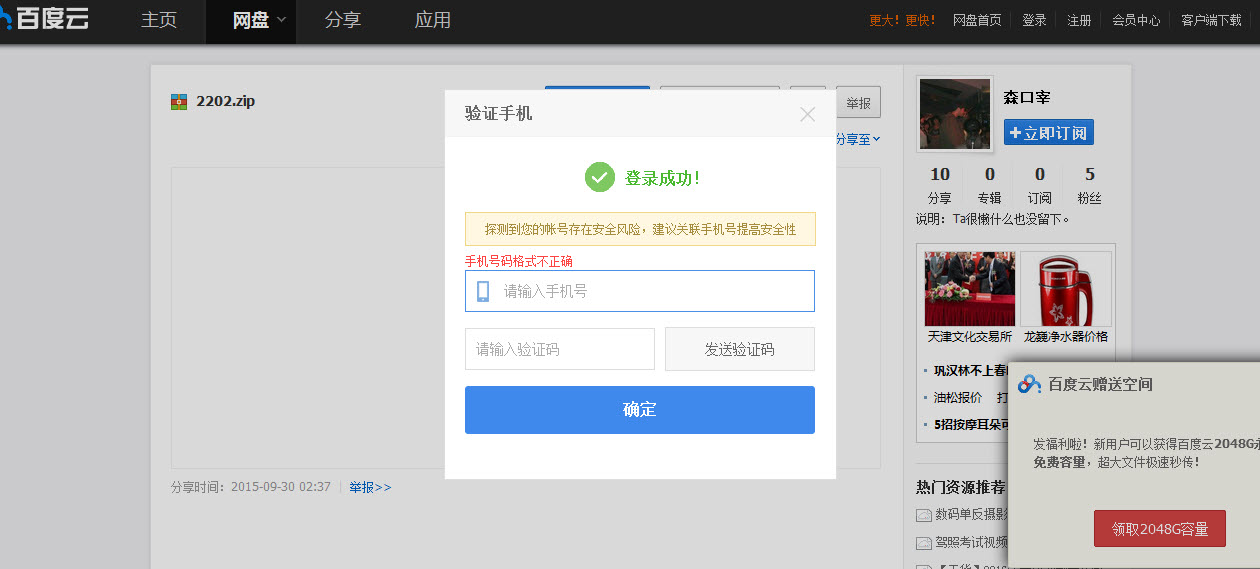
Task: Click the 10 分享 count
Action: click(940, 186)
